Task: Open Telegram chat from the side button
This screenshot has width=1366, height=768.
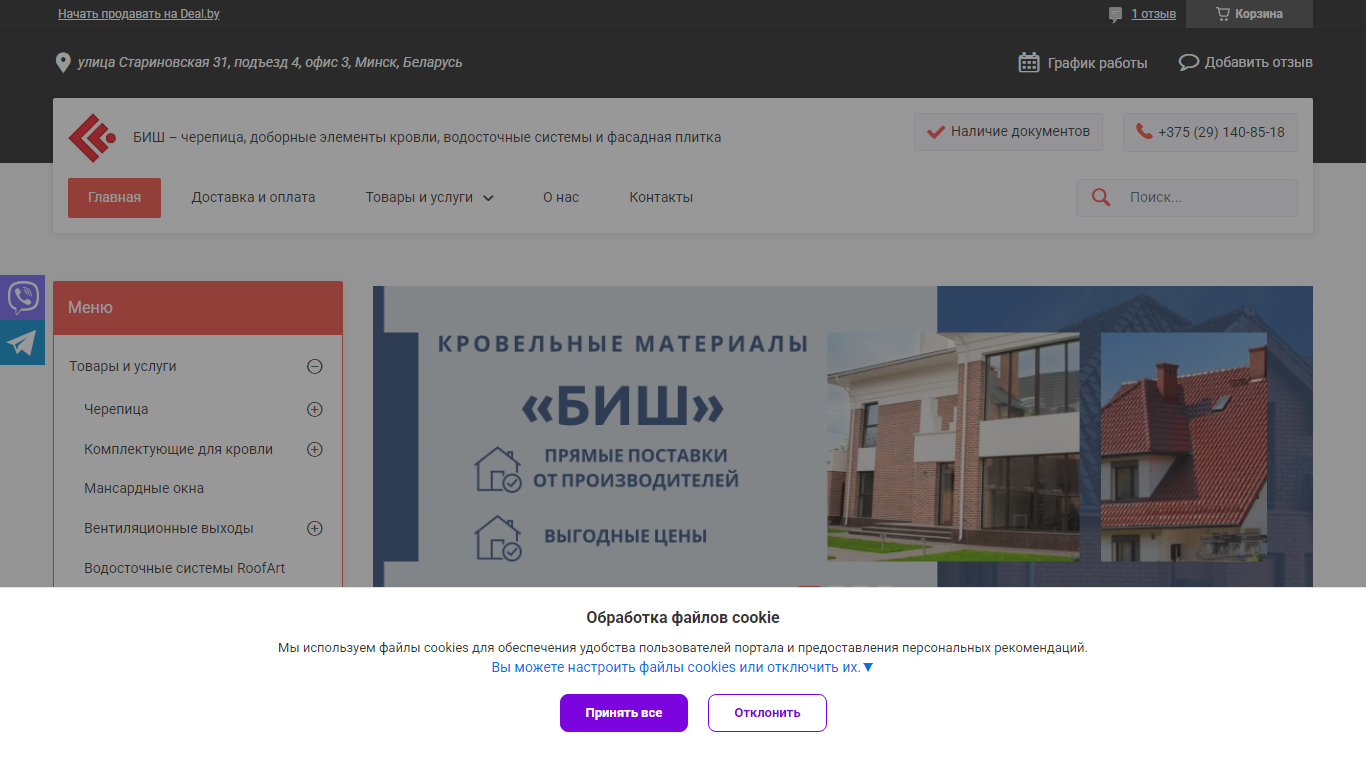Action: (x=22, y=343)
